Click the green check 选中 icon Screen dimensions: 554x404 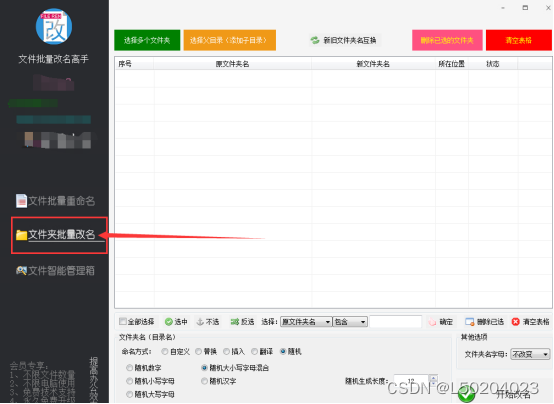click(169, 322)
